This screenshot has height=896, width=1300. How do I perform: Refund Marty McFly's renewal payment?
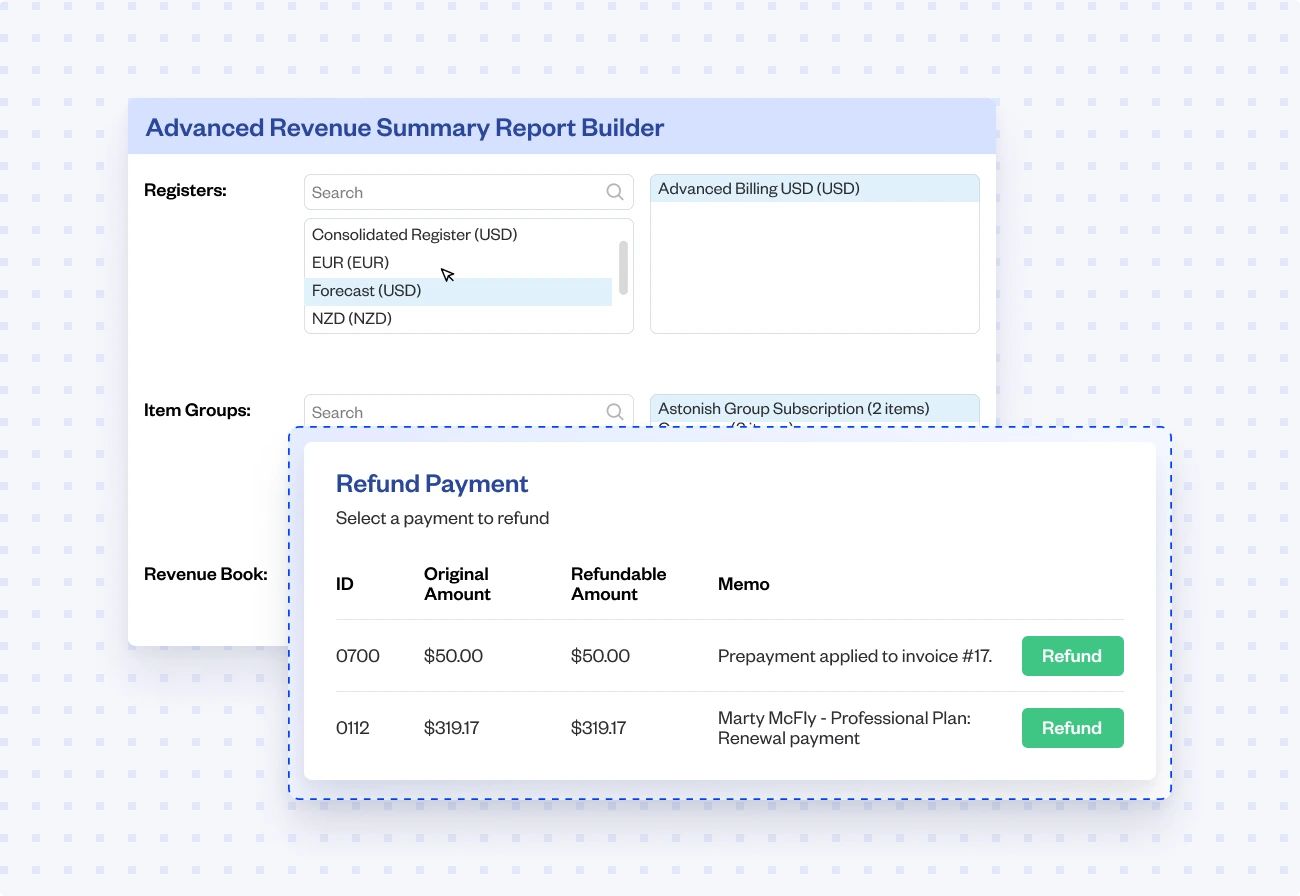pyautogui.click(x=1072, y=727)
